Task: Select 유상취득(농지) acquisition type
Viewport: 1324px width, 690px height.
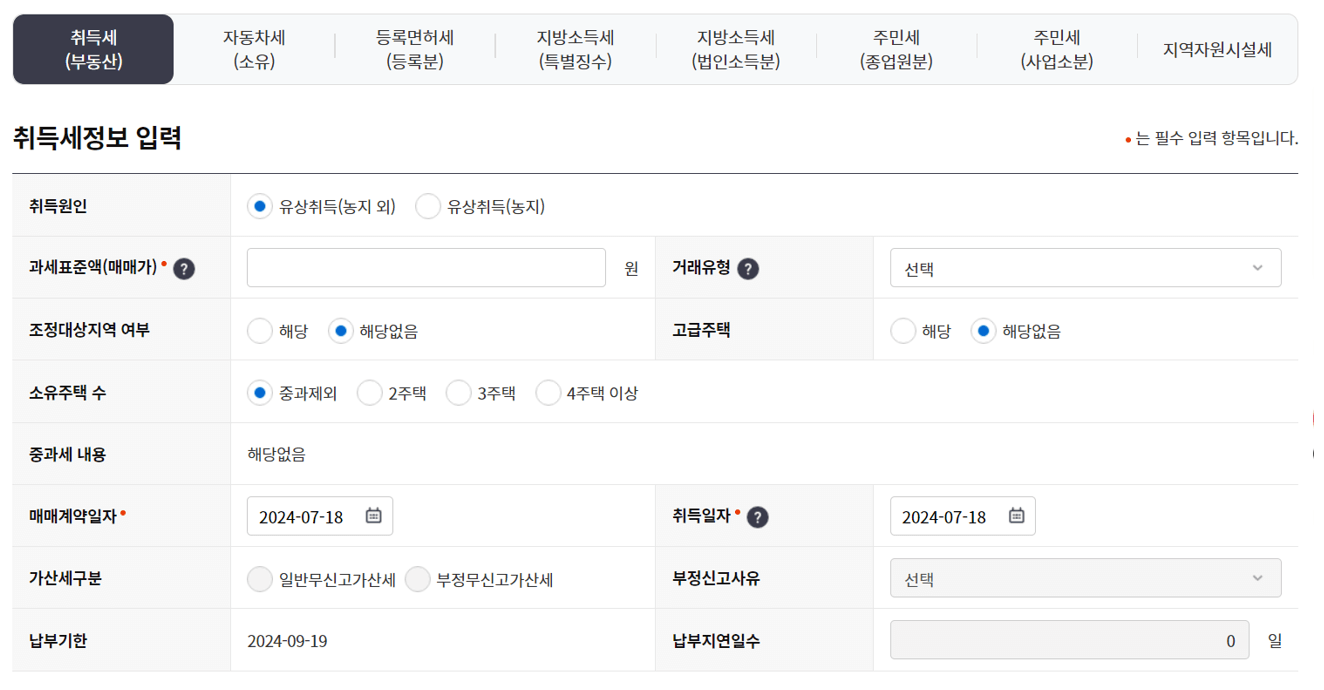Action: (x=428, y=206)
